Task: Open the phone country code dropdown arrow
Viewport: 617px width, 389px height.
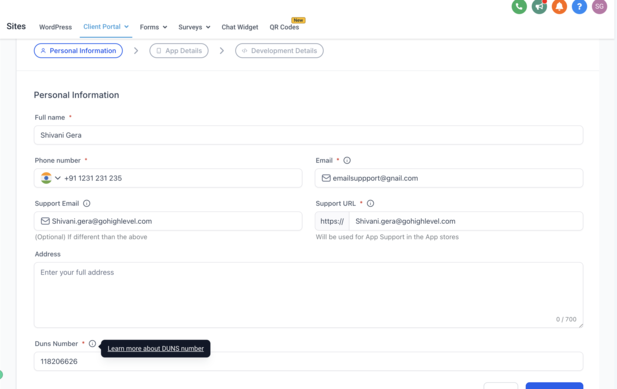Action: point(58,178)
